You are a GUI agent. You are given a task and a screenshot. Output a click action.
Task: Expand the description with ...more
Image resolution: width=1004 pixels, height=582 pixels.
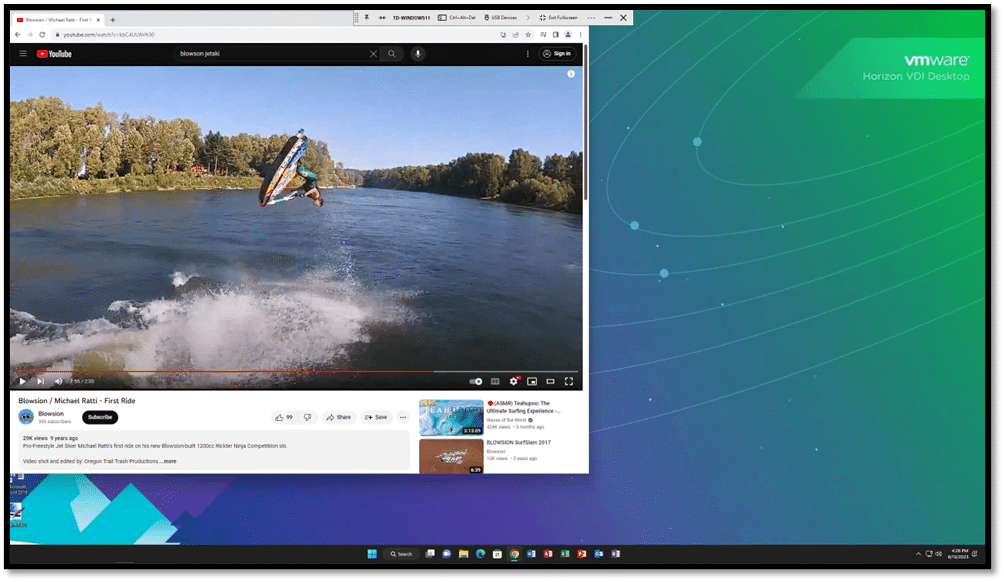tap(168, 462)
